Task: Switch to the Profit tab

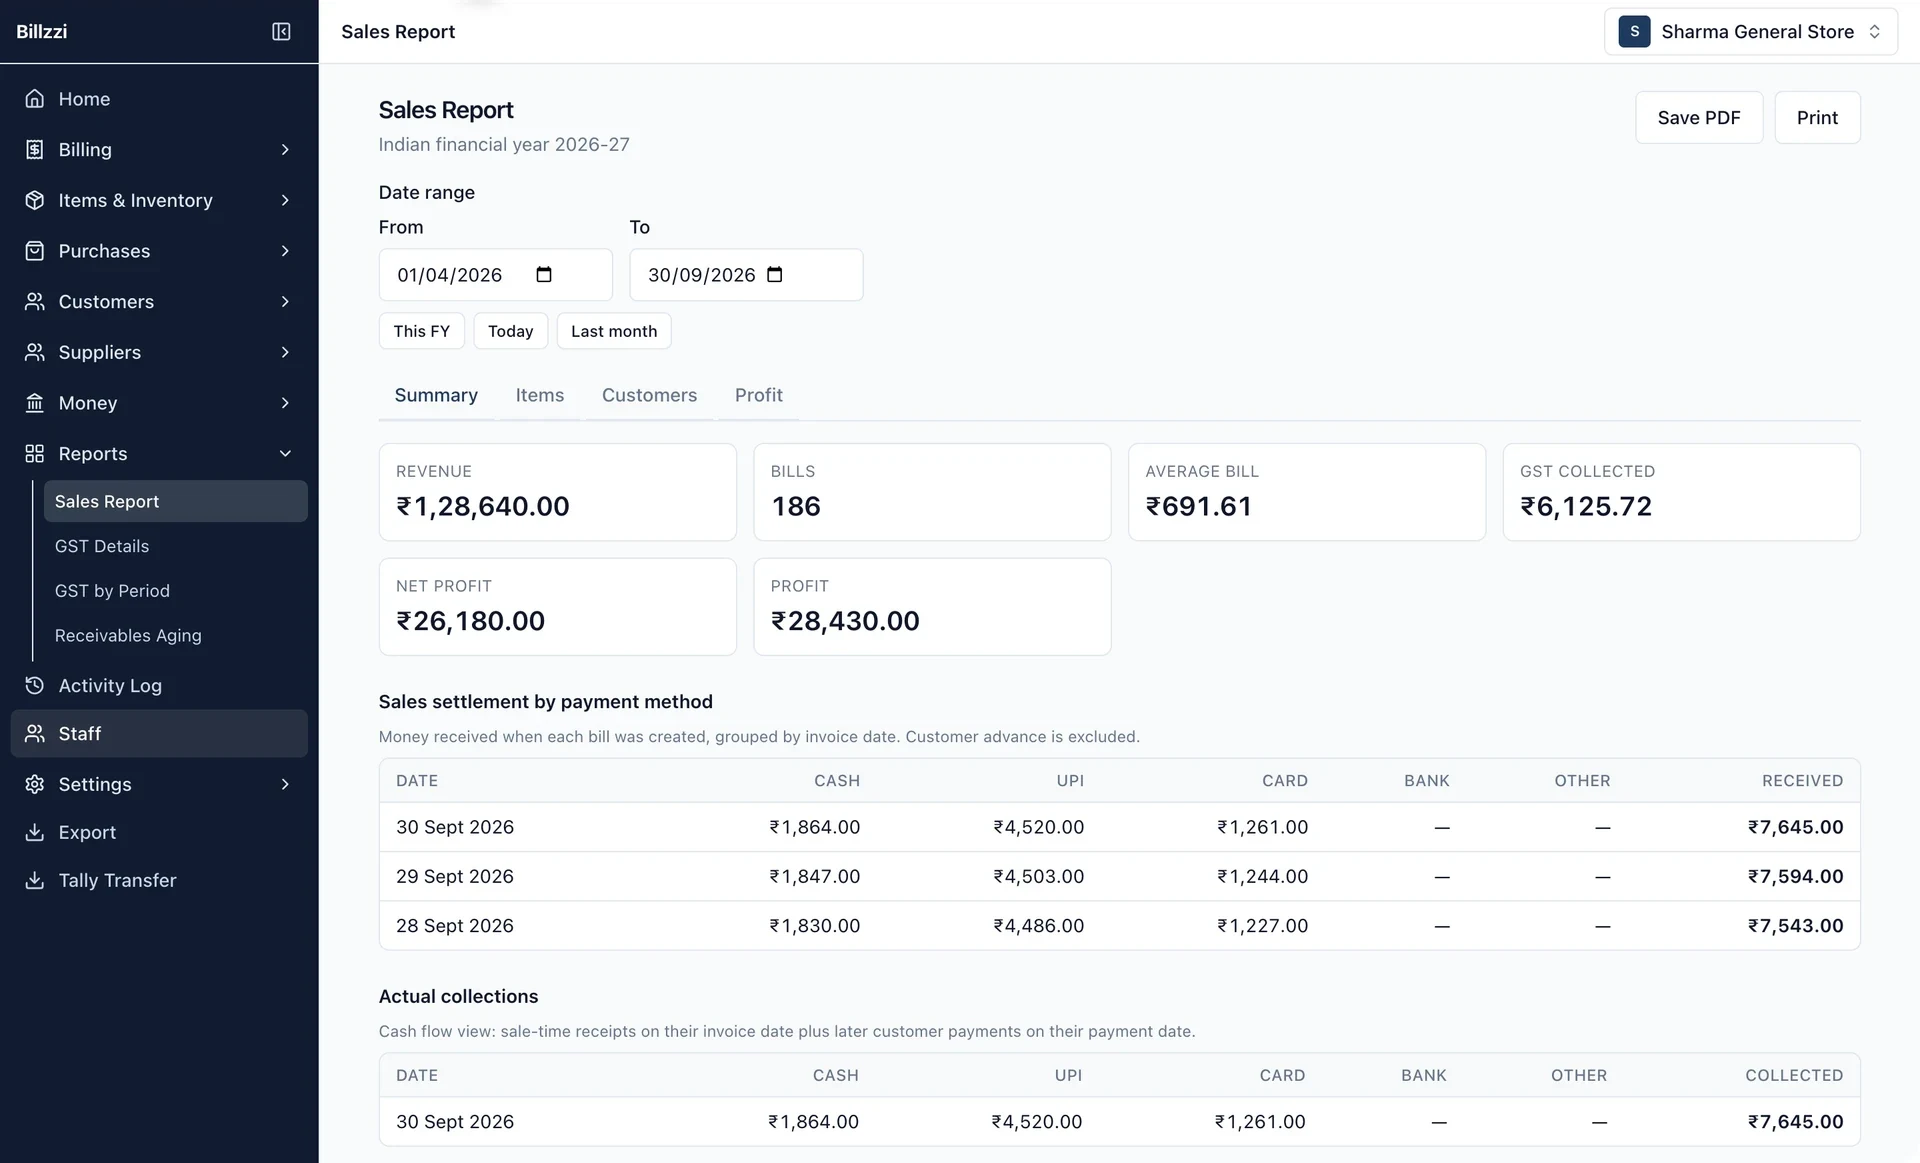Action: [x=758, y=395]
